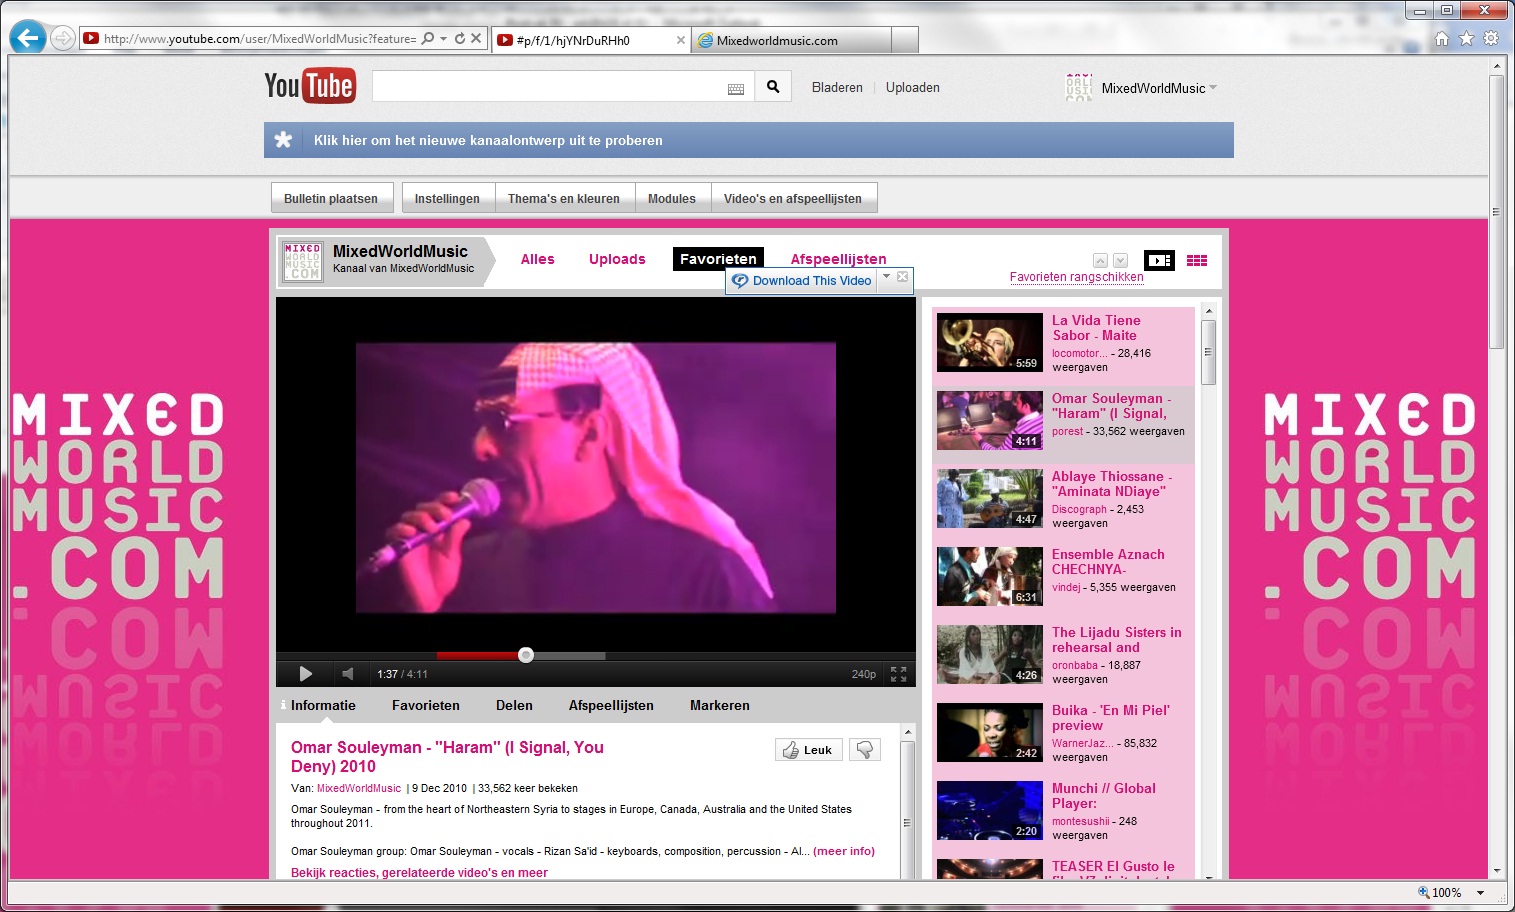Open the browser Home icon
Screen dimensions: 1515x912
point(1442,39)
